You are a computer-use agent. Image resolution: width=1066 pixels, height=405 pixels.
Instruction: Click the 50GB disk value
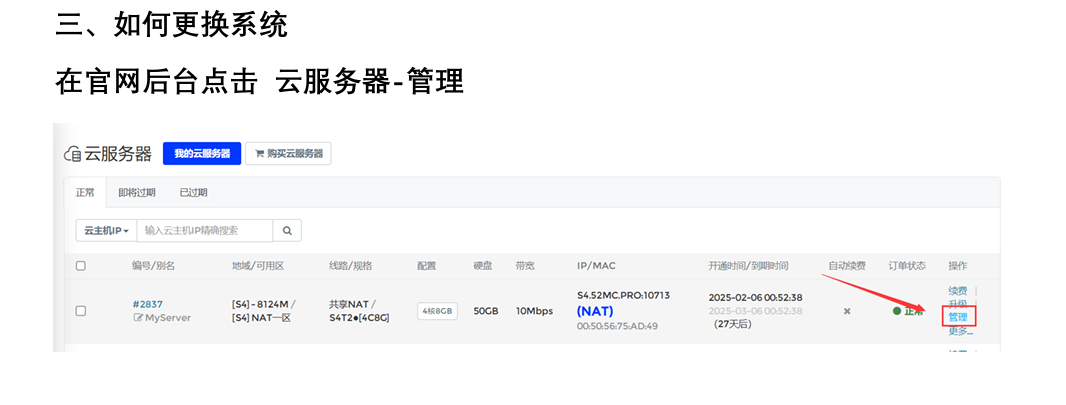click(x=486, y=311)
